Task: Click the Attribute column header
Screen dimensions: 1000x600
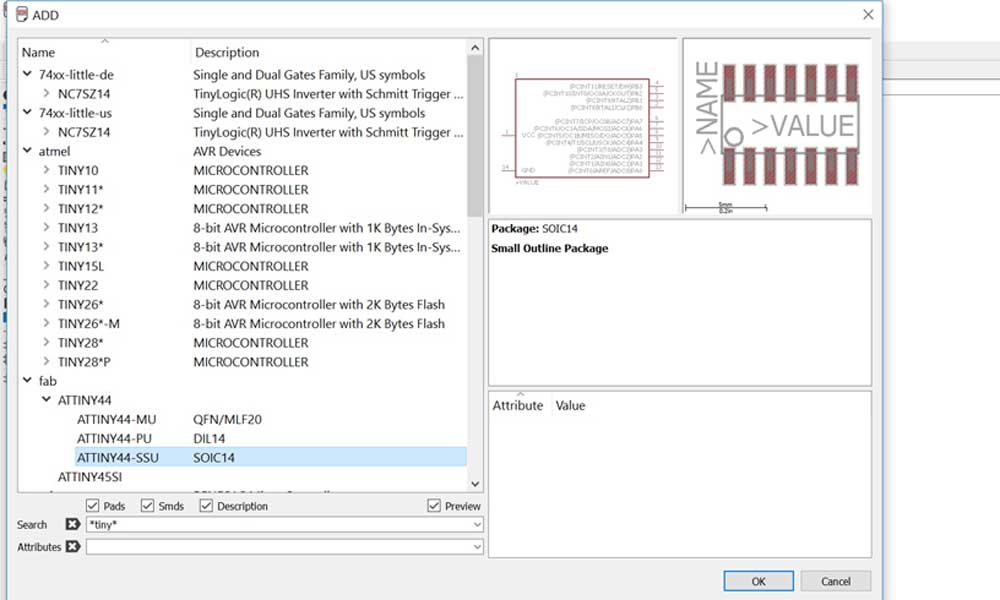Action: [x=518, y=406]
